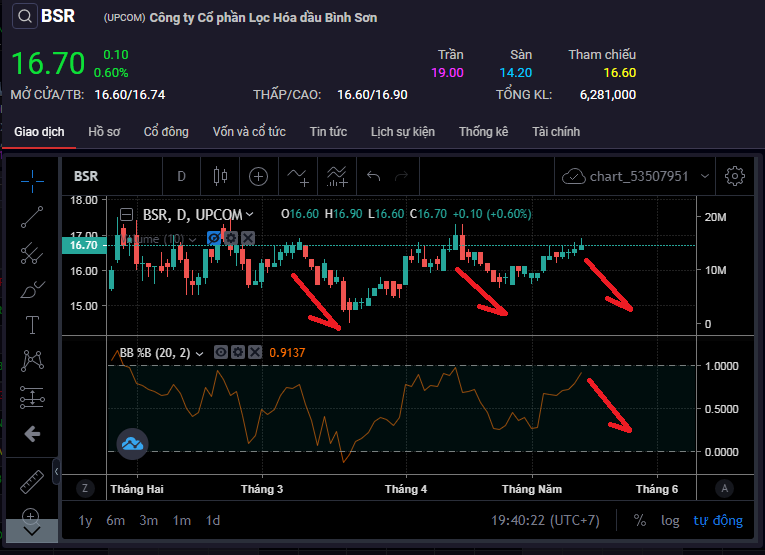The height and width of the screenshot is (555, 765).
Task: Collapse the drawing toolbar side handle
Action: [56, 471]
